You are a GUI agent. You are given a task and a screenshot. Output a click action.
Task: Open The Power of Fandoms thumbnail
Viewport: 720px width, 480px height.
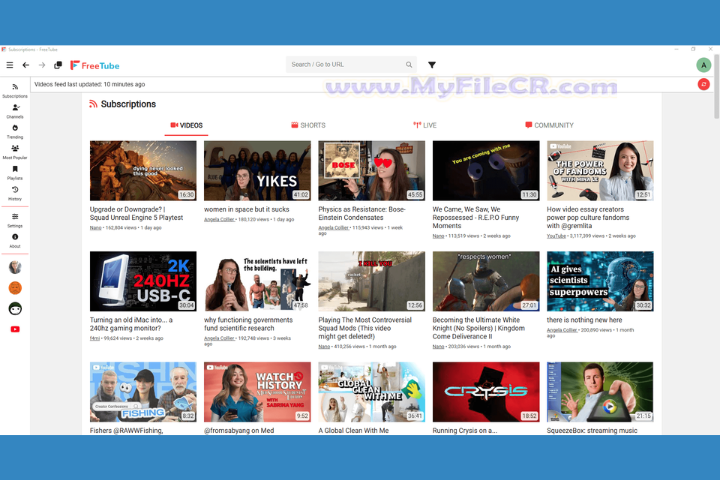click(600, 170)
